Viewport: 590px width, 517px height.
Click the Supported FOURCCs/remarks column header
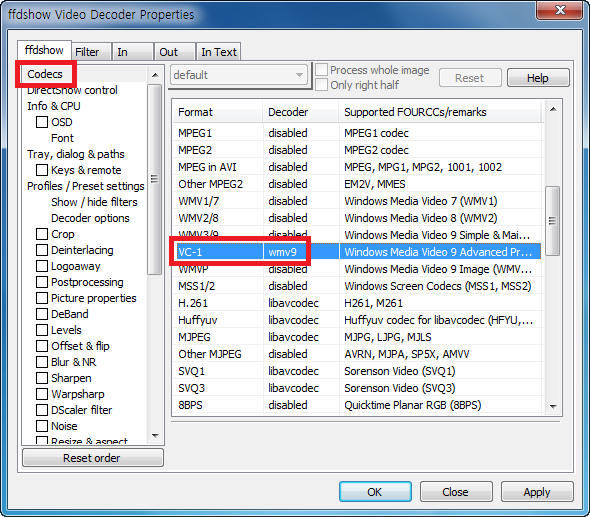click(441, 112)
